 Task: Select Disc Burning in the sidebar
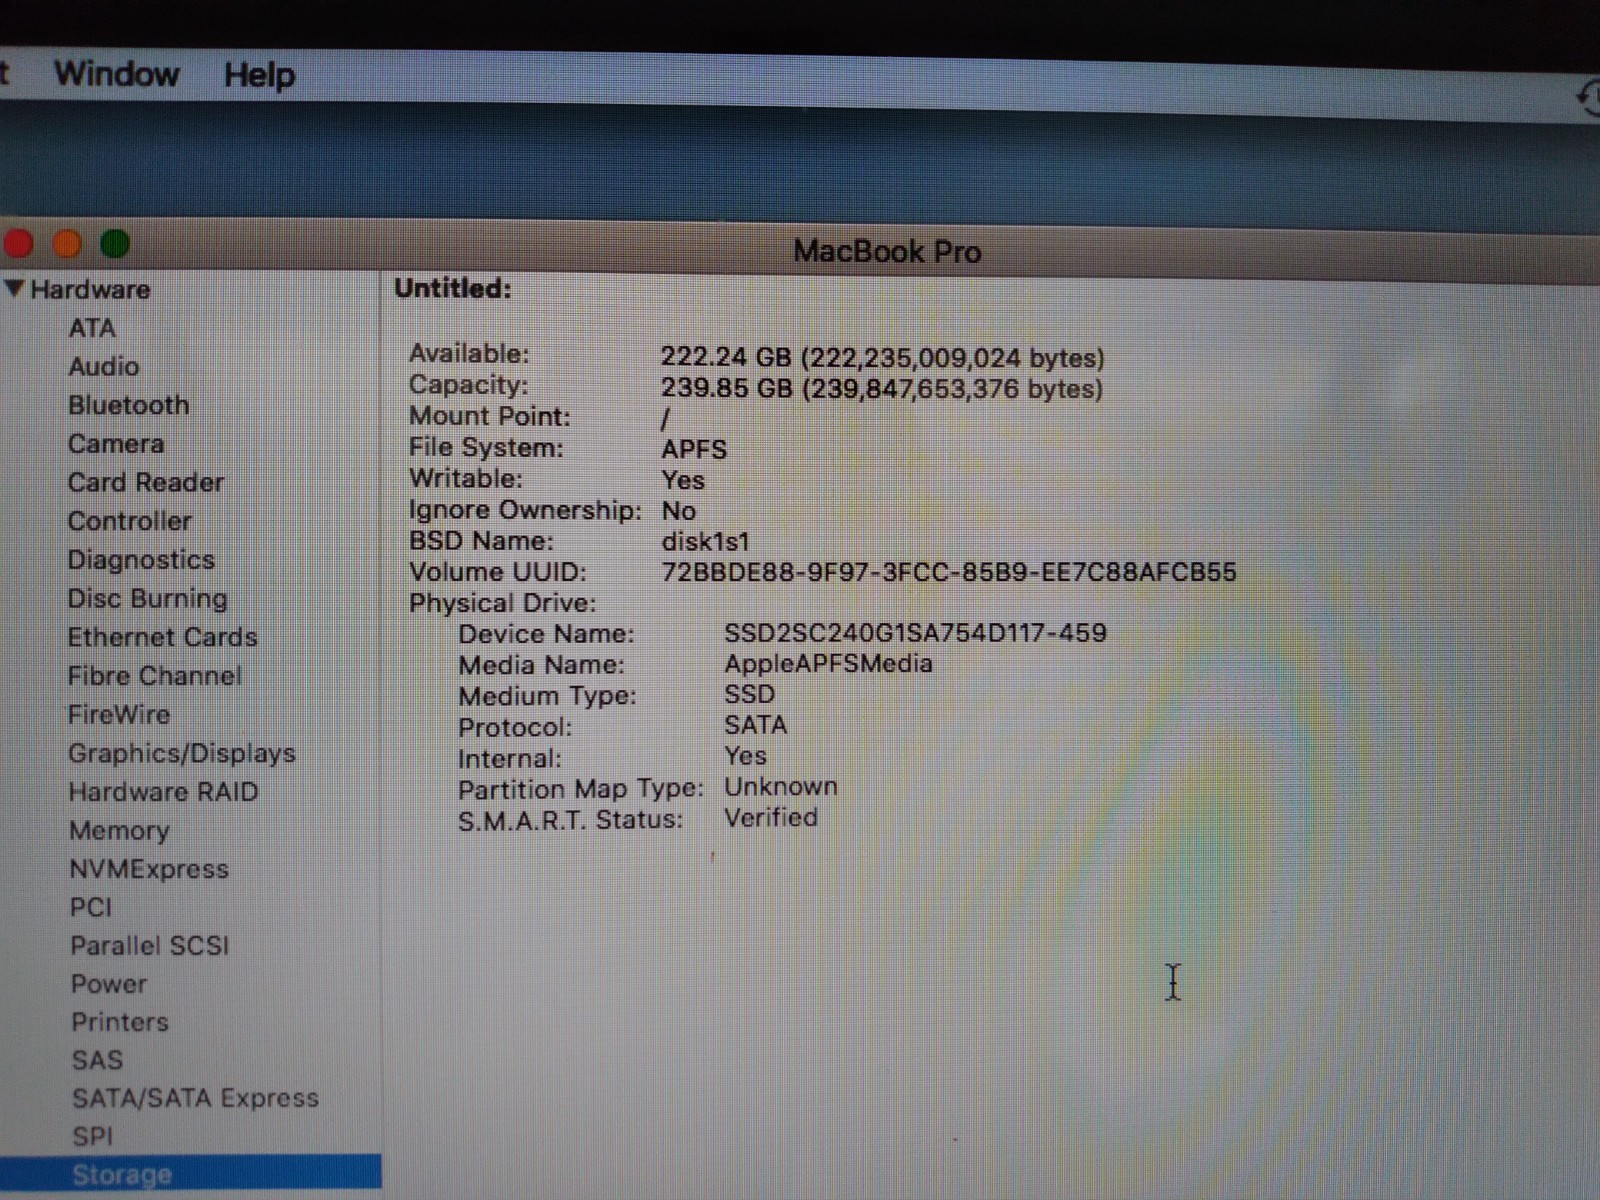pyautogui.click(x=148, y=598)
